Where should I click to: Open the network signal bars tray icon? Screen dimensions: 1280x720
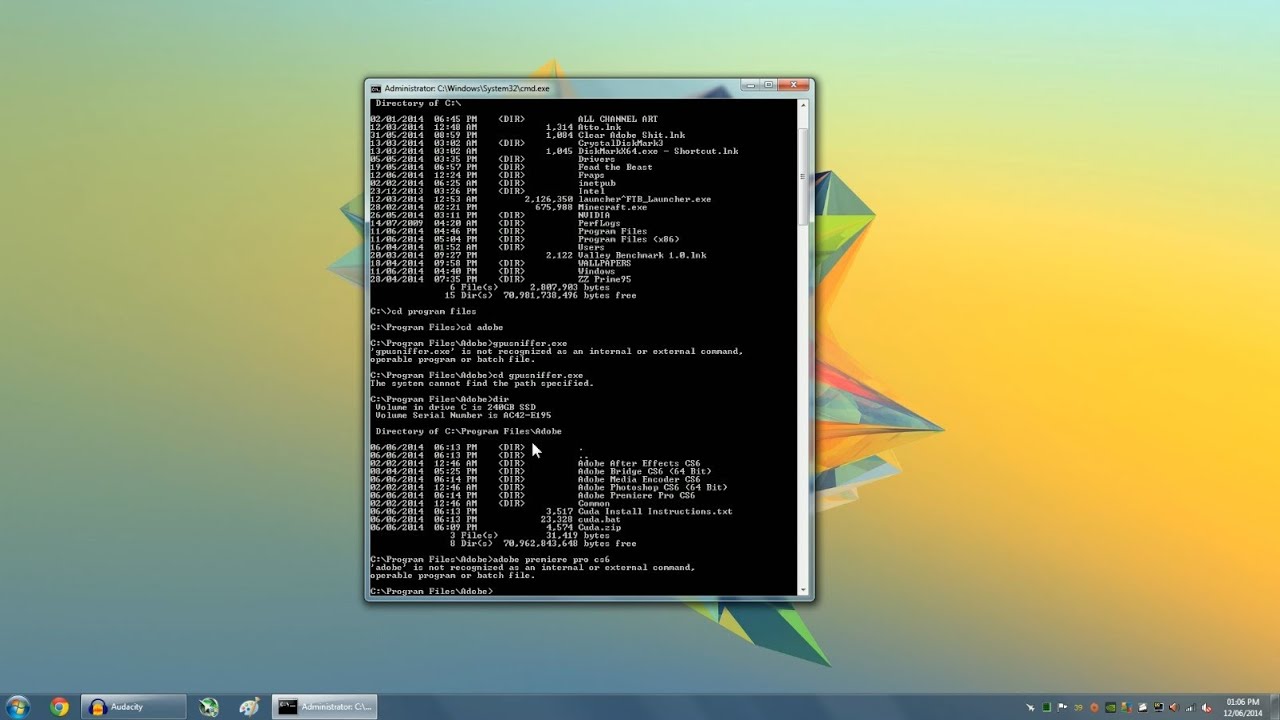1190,708
